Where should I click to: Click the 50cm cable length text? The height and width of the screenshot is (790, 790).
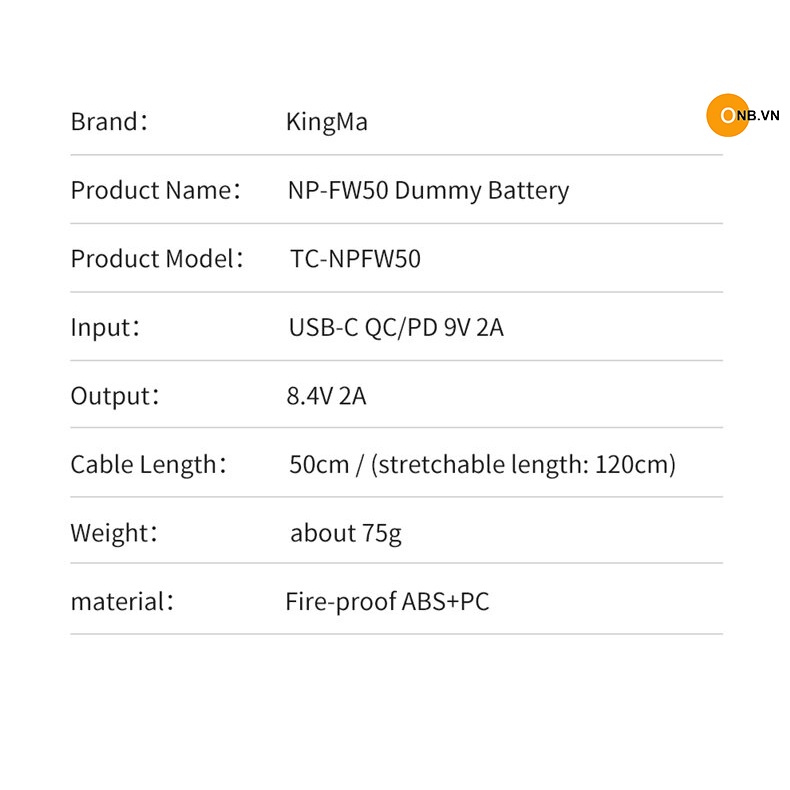(319, 464)
